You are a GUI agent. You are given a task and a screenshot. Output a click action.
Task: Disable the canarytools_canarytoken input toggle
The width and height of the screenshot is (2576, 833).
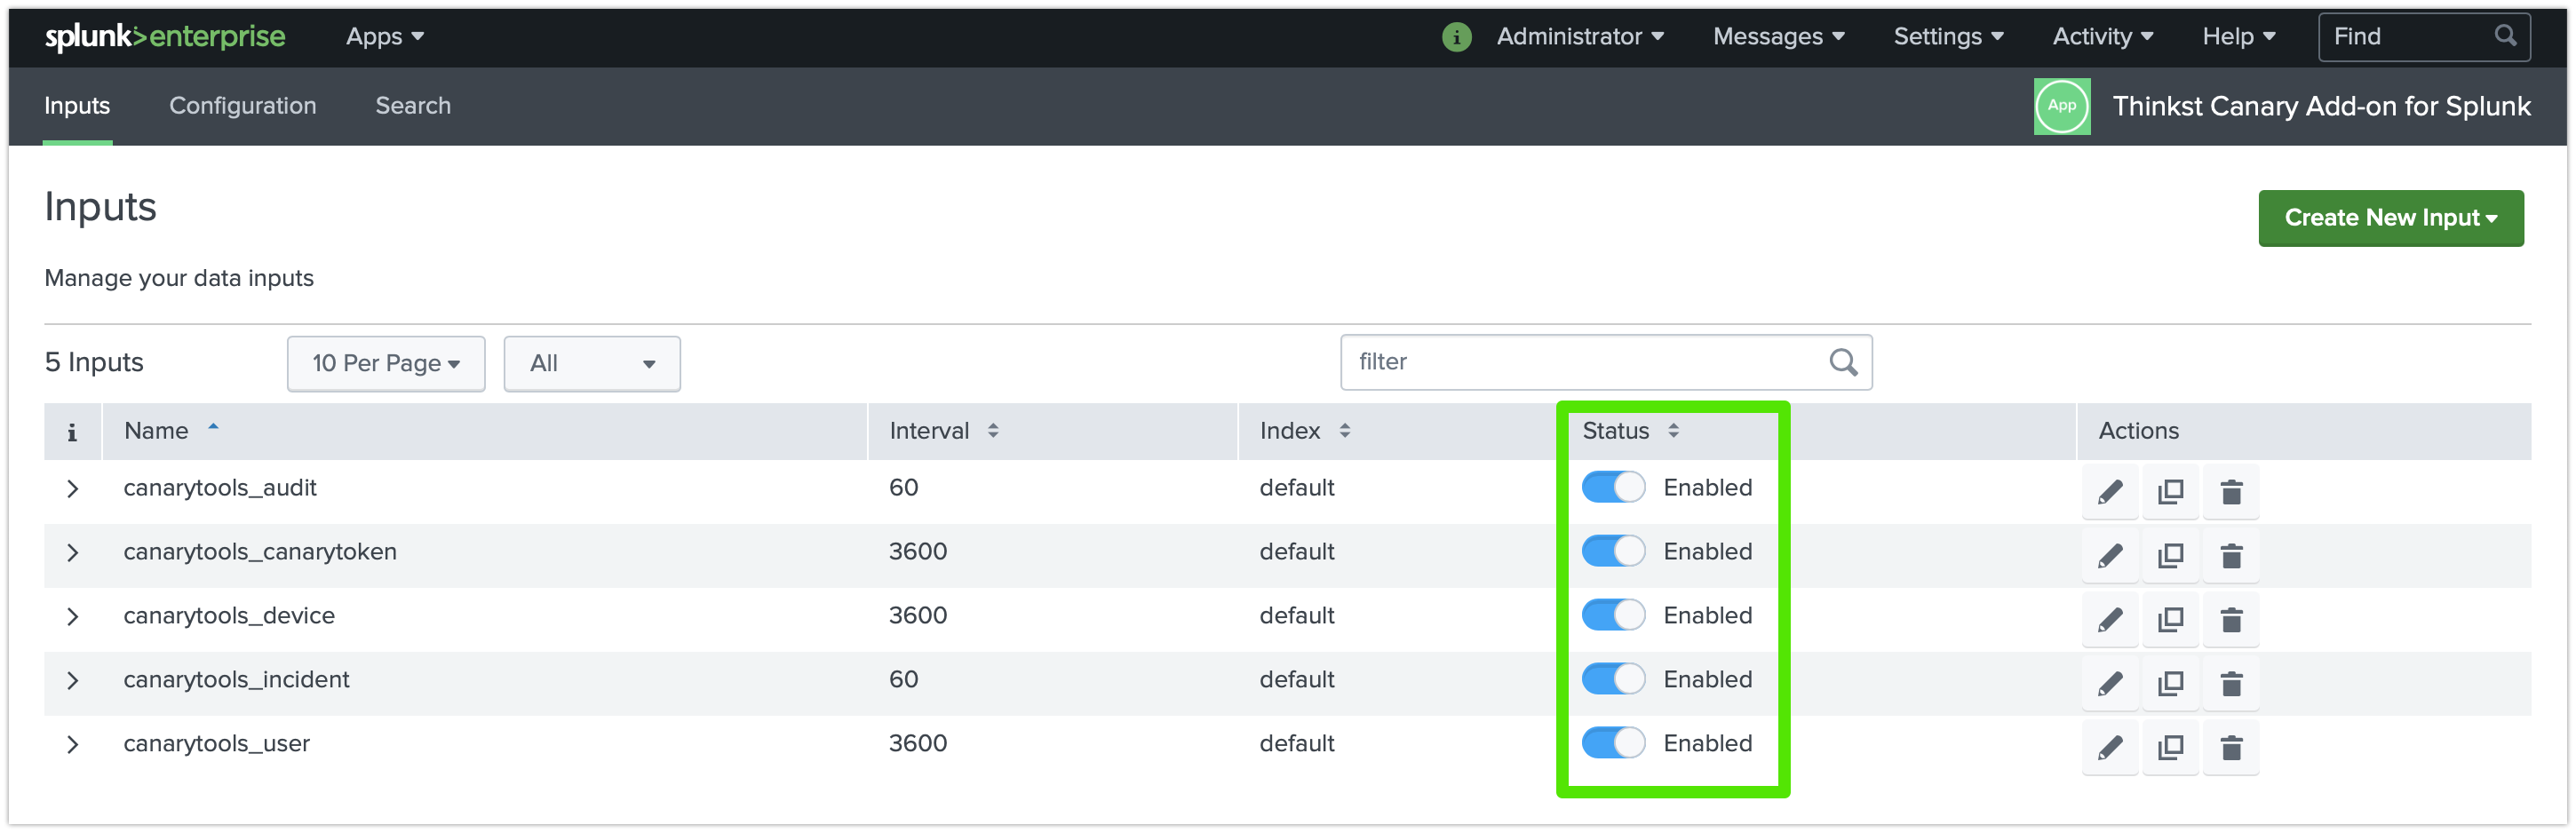(1613, 552)
